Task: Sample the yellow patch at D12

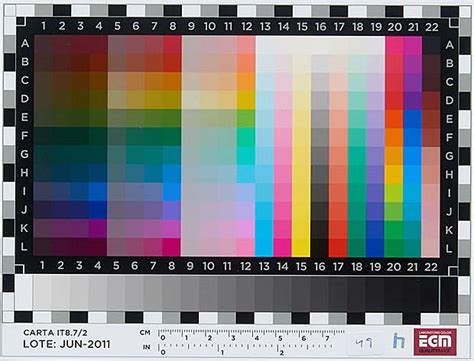Action: [246, 100]
